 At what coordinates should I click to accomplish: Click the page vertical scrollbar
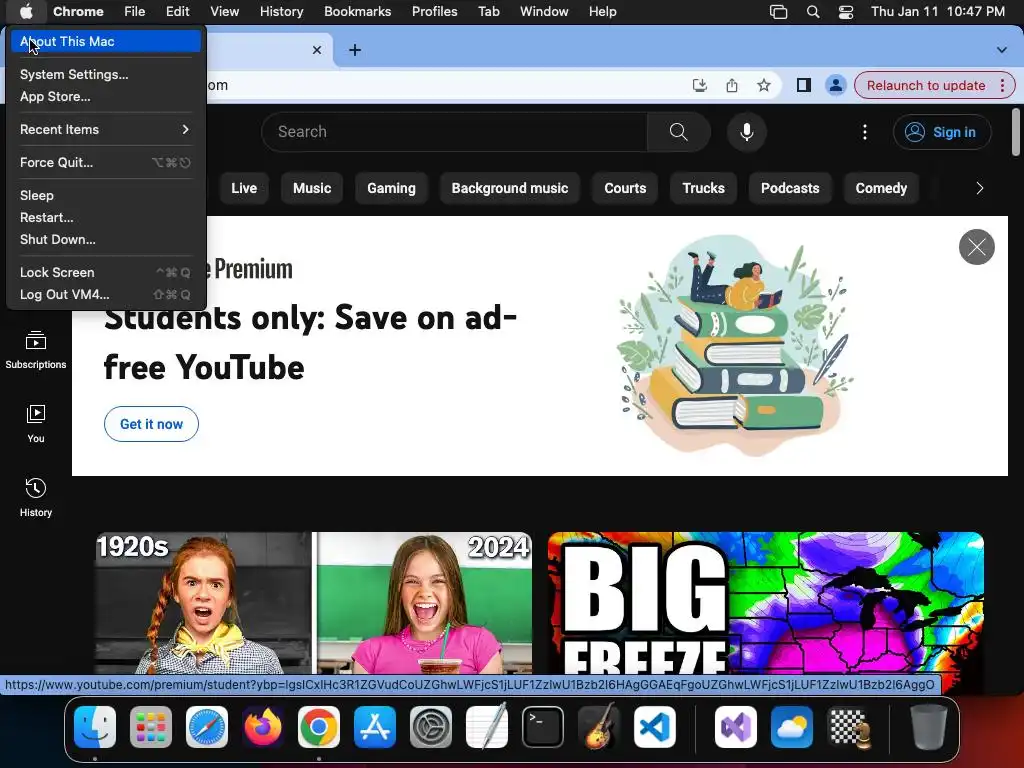pos(1016,132)
